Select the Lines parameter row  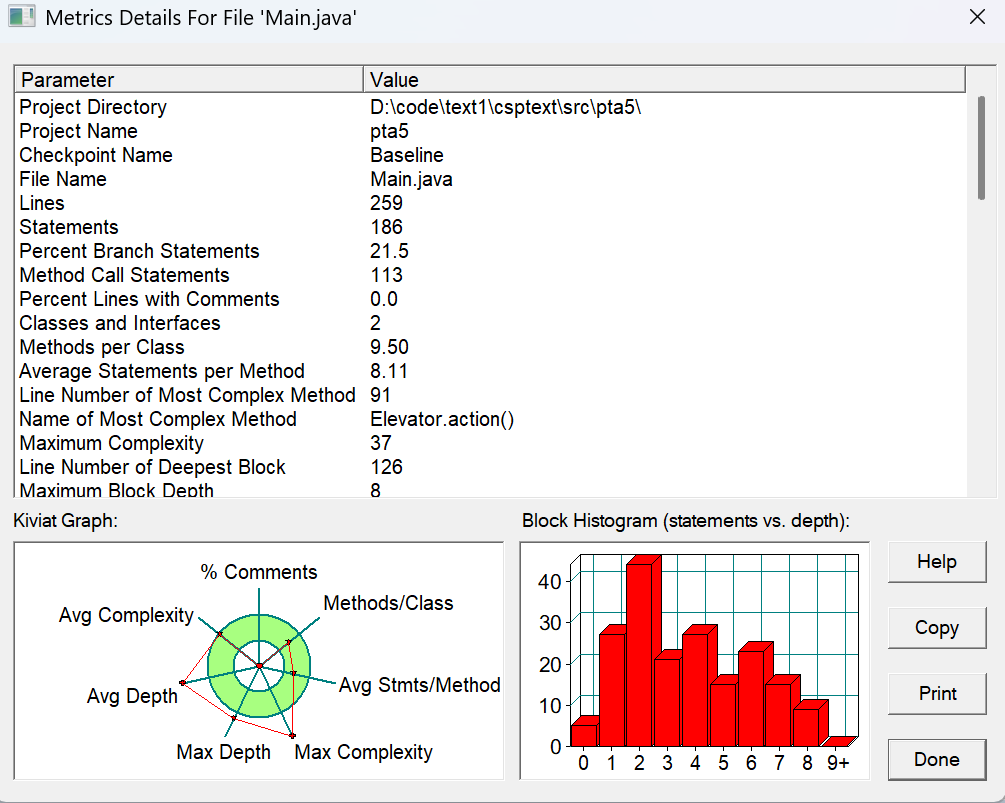pos(490,203)
